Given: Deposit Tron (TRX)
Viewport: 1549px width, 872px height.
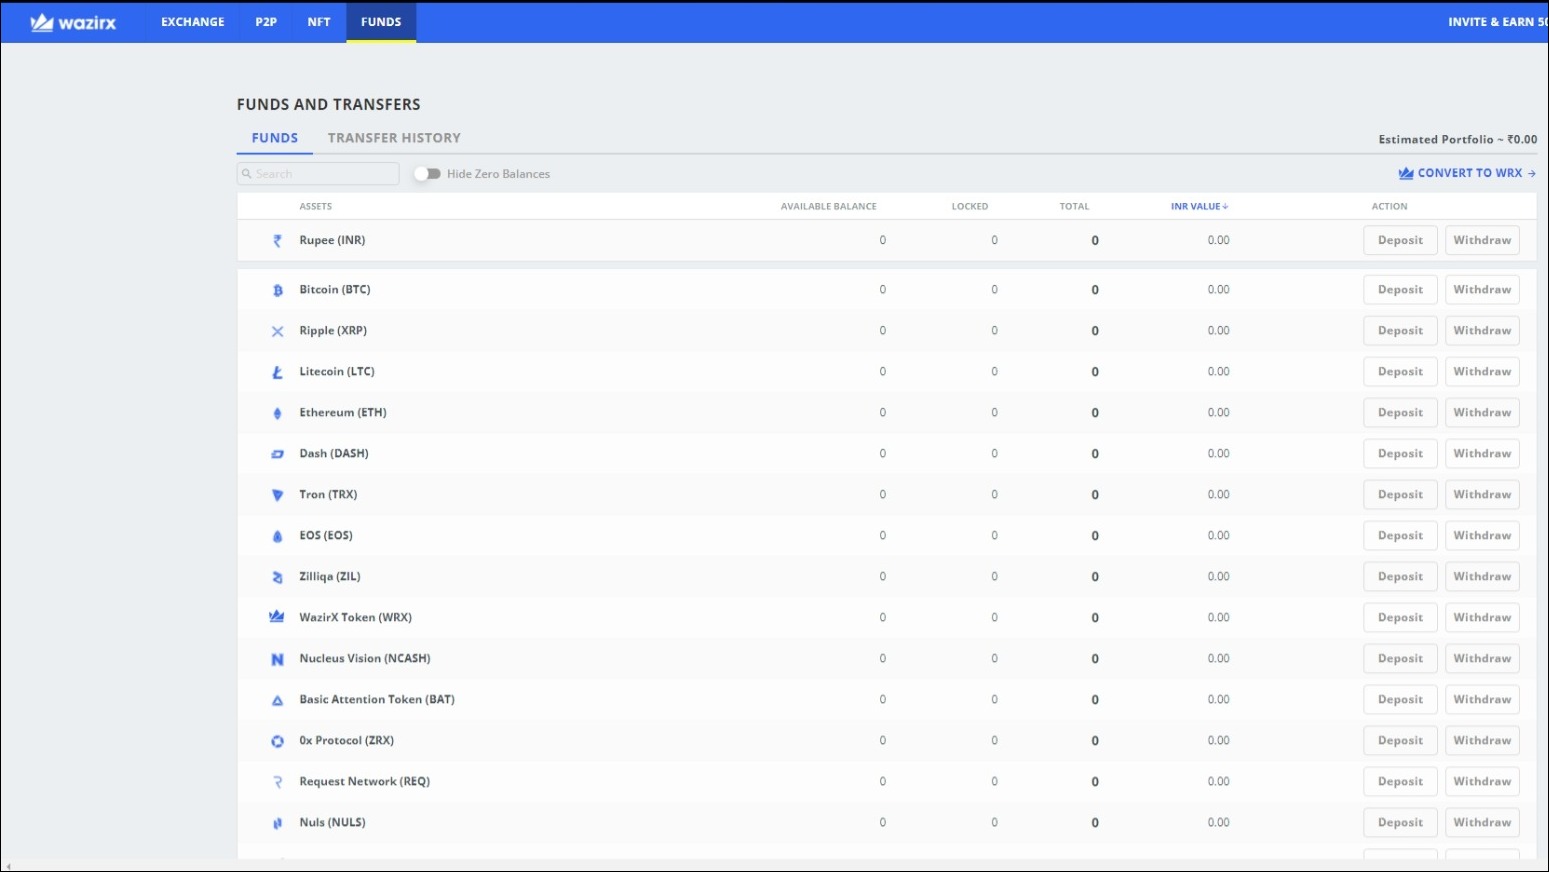Looking at the screenshot, I should tap(1400, 495).
